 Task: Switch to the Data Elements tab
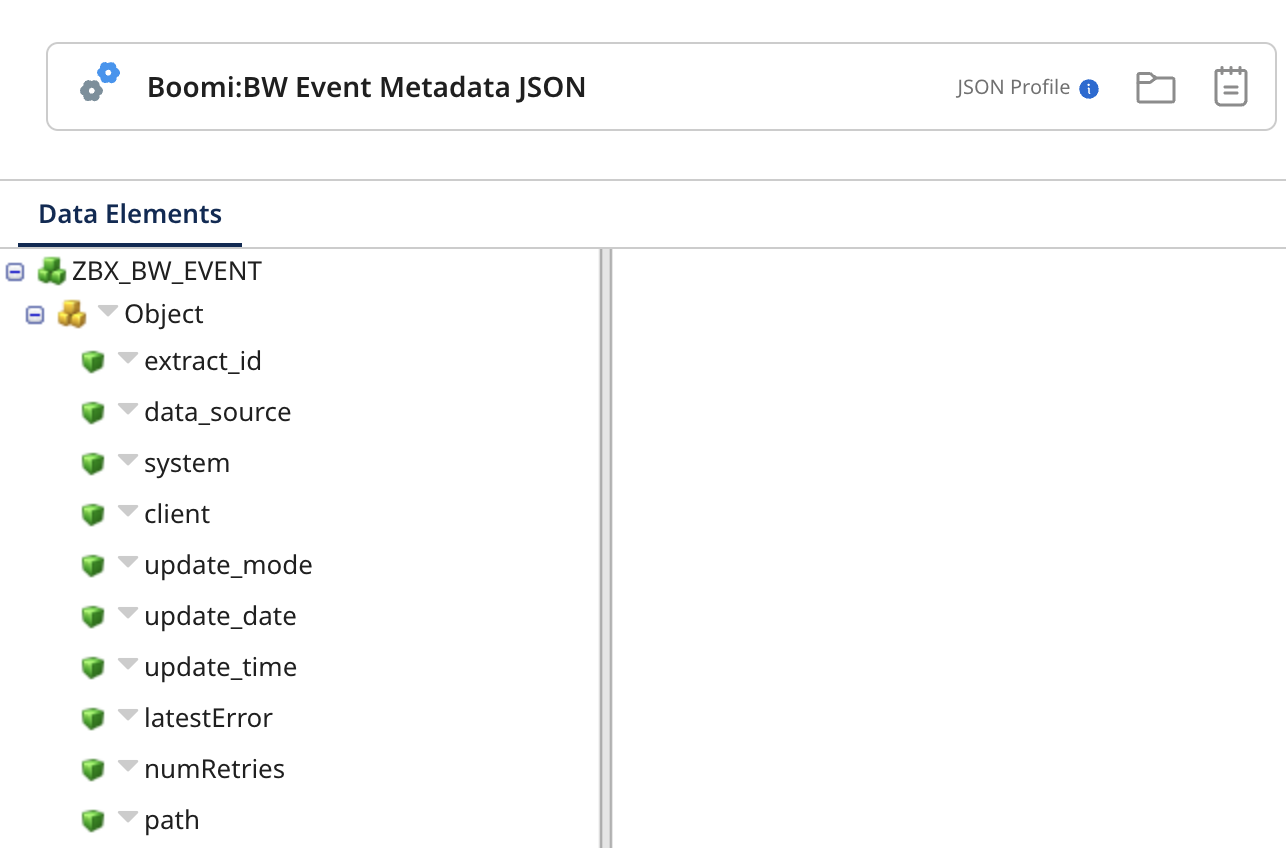(129, 213)
